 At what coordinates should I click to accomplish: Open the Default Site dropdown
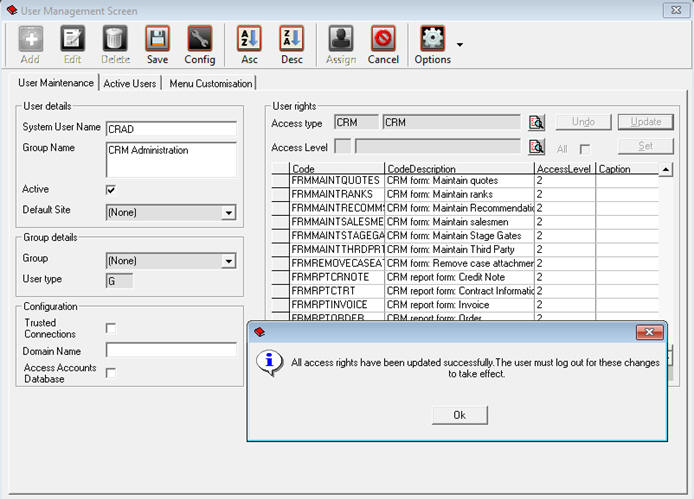tap(228, 213)
